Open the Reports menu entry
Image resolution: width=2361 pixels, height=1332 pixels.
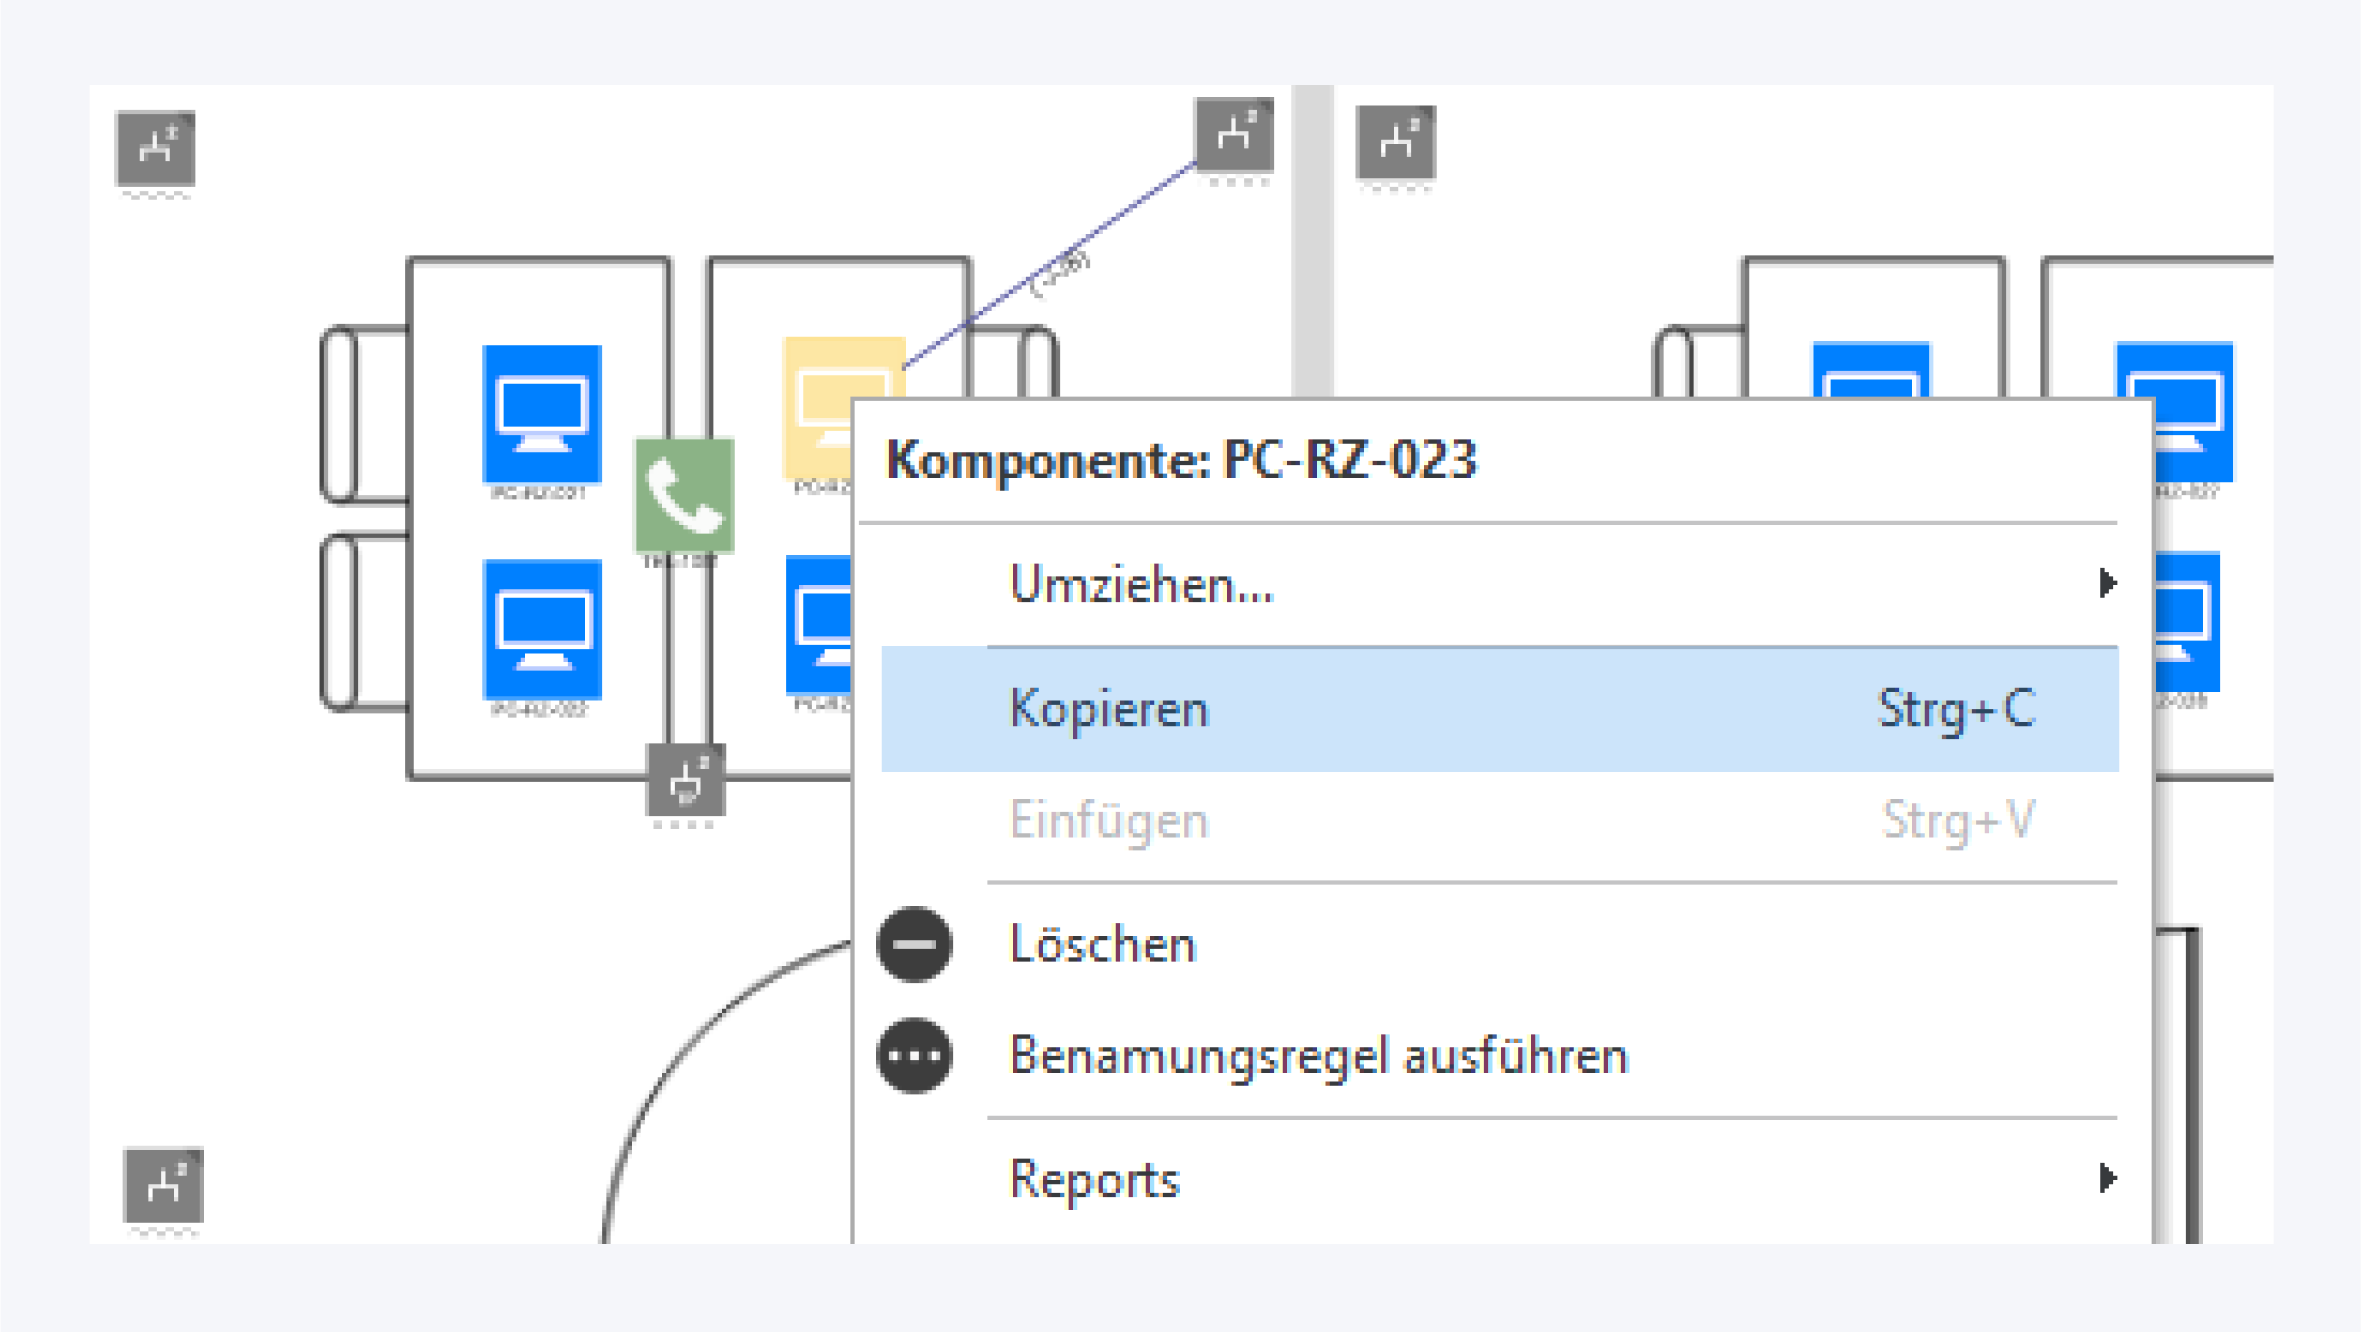[1095, 1180]
